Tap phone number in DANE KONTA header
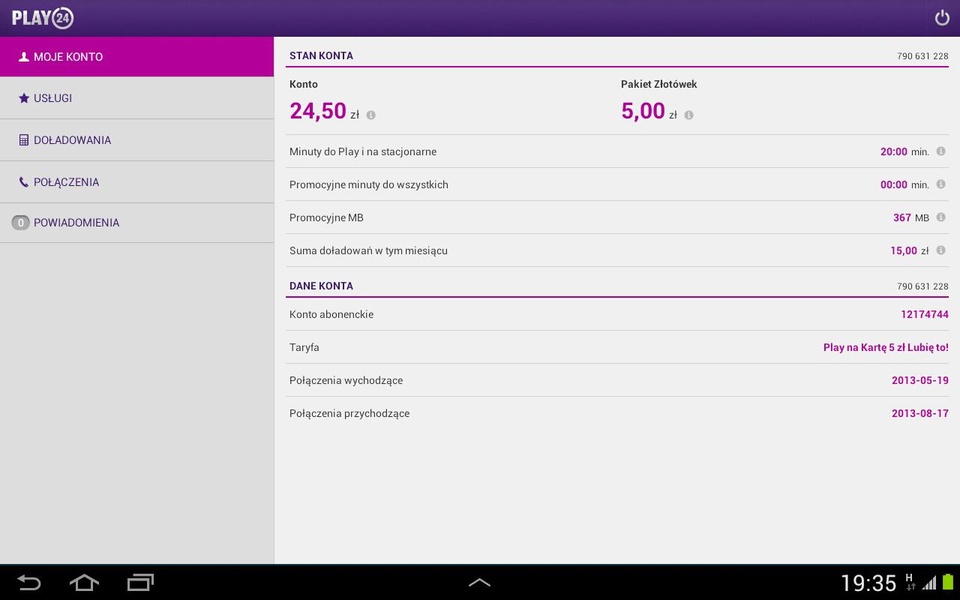This screenshot has height=600, width=960. click(923, 287)
